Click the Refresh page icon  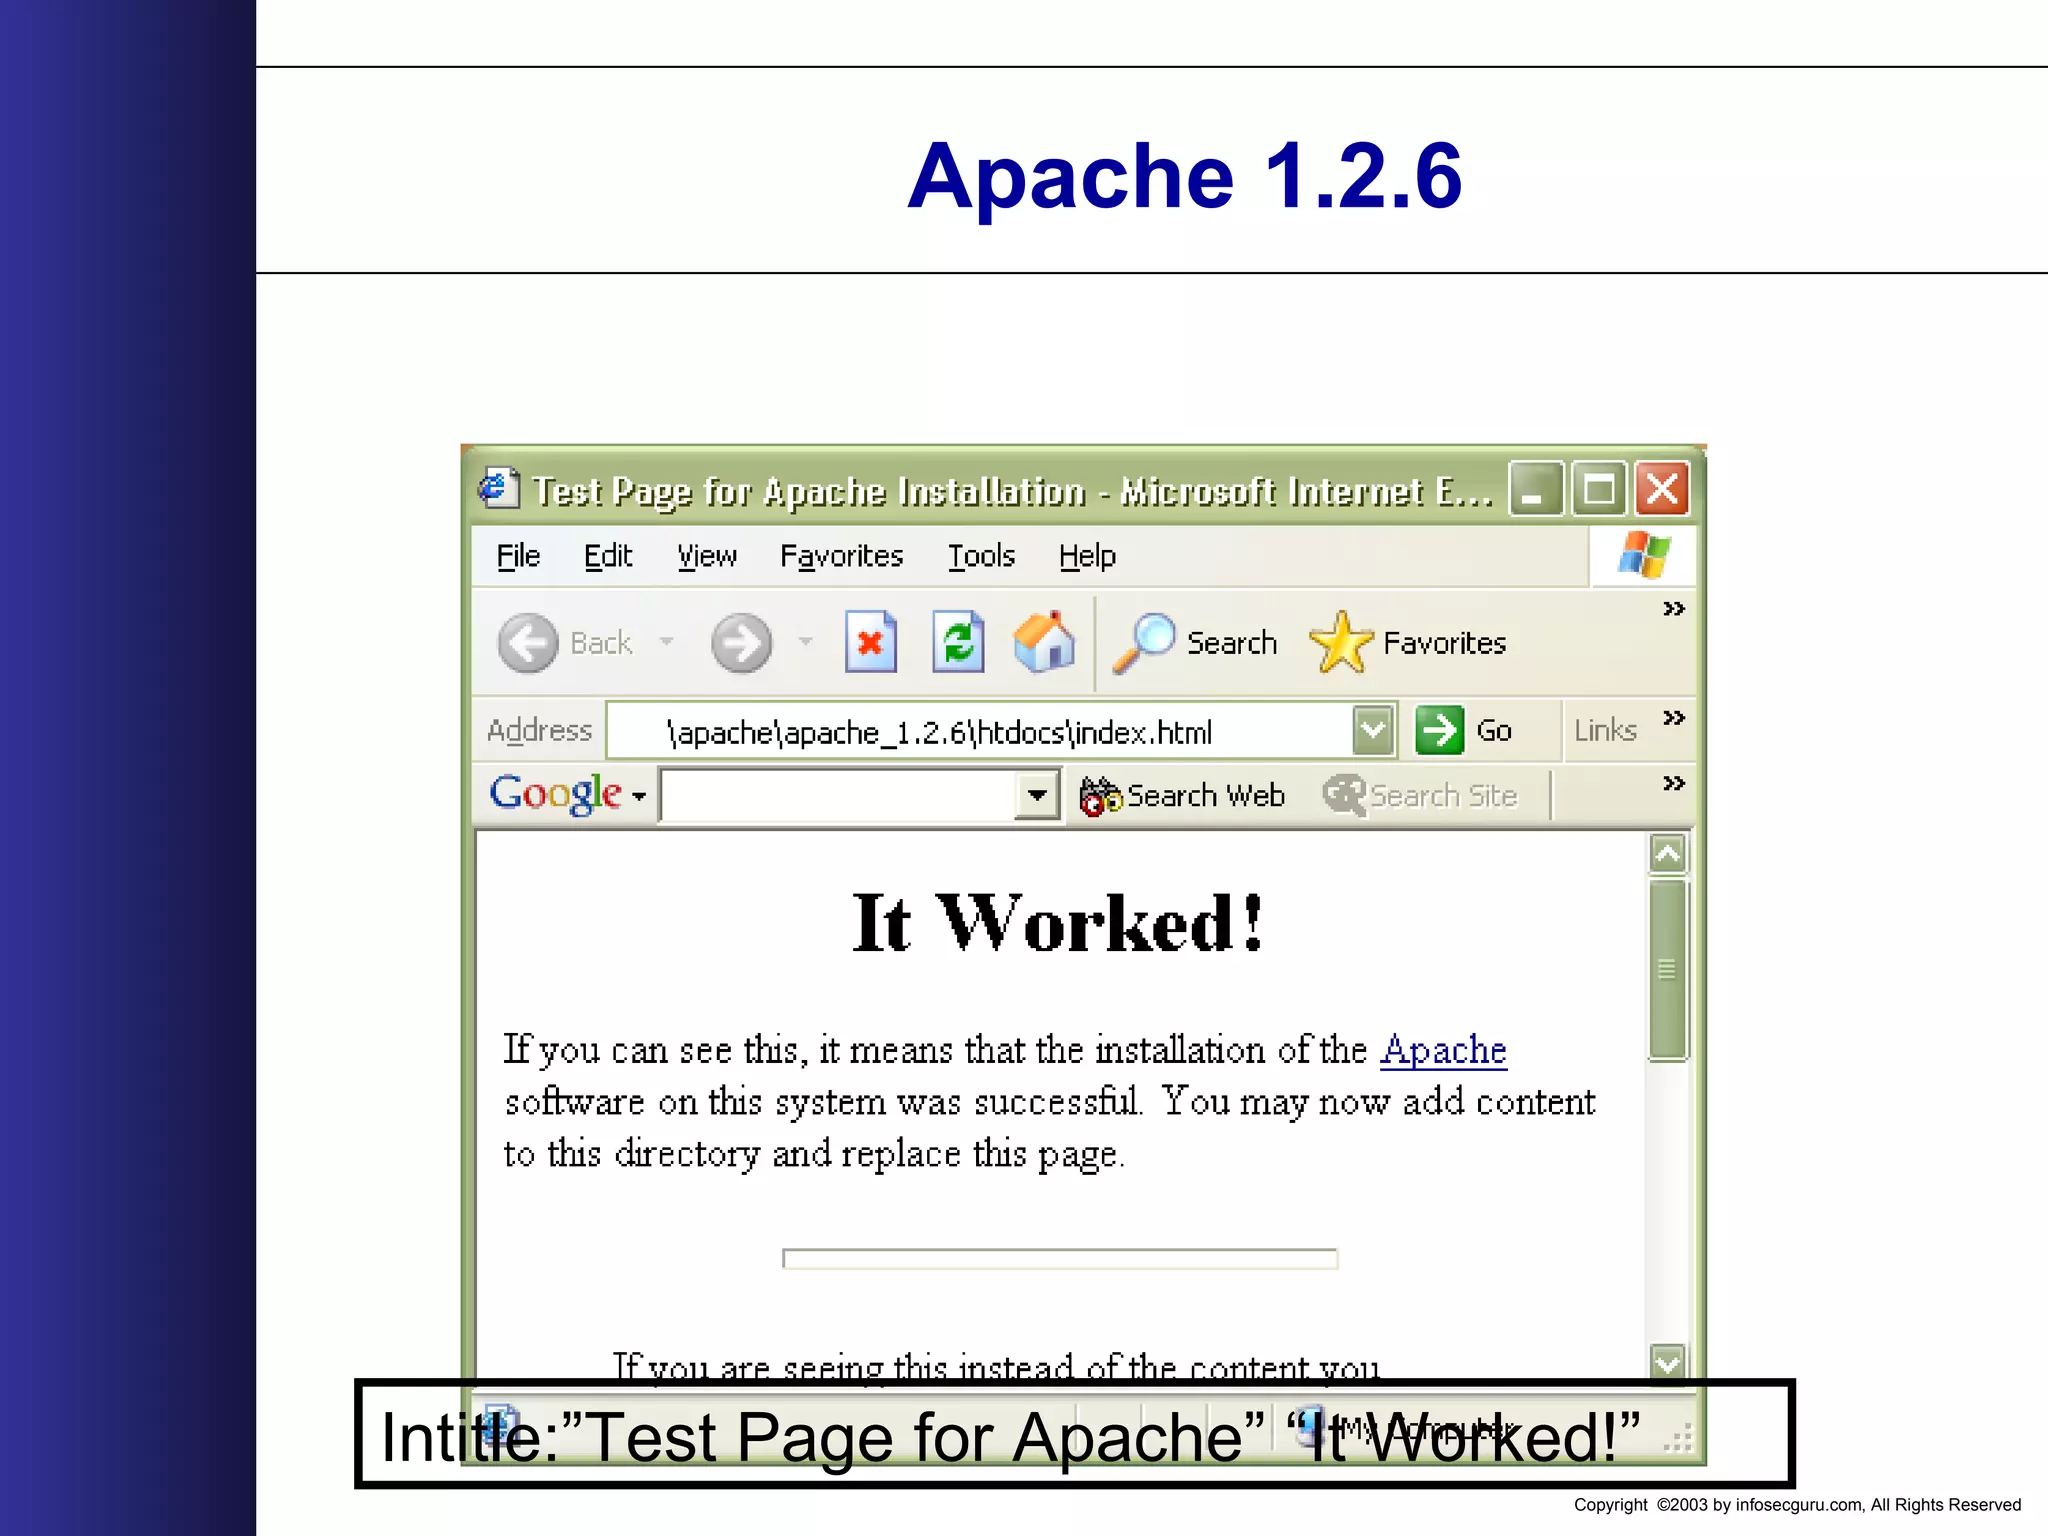tap(958, 641)
